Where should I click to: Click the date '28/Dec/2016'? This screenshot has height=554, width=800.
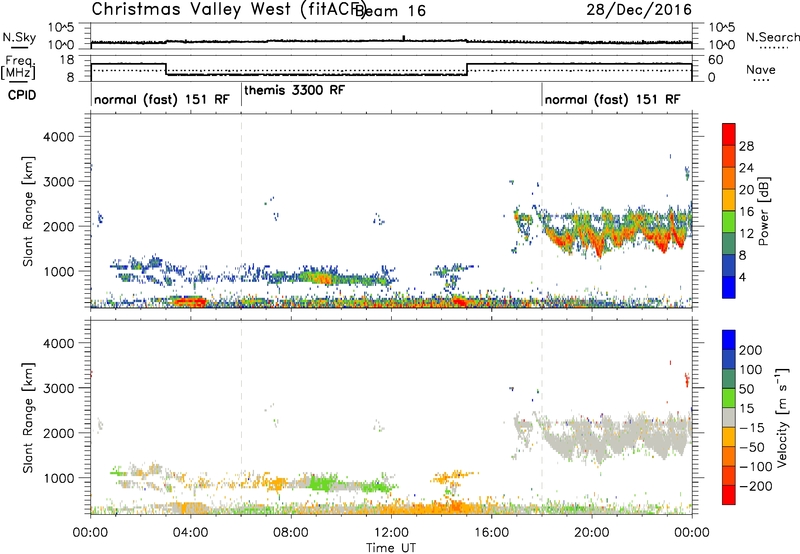(639, 9)
